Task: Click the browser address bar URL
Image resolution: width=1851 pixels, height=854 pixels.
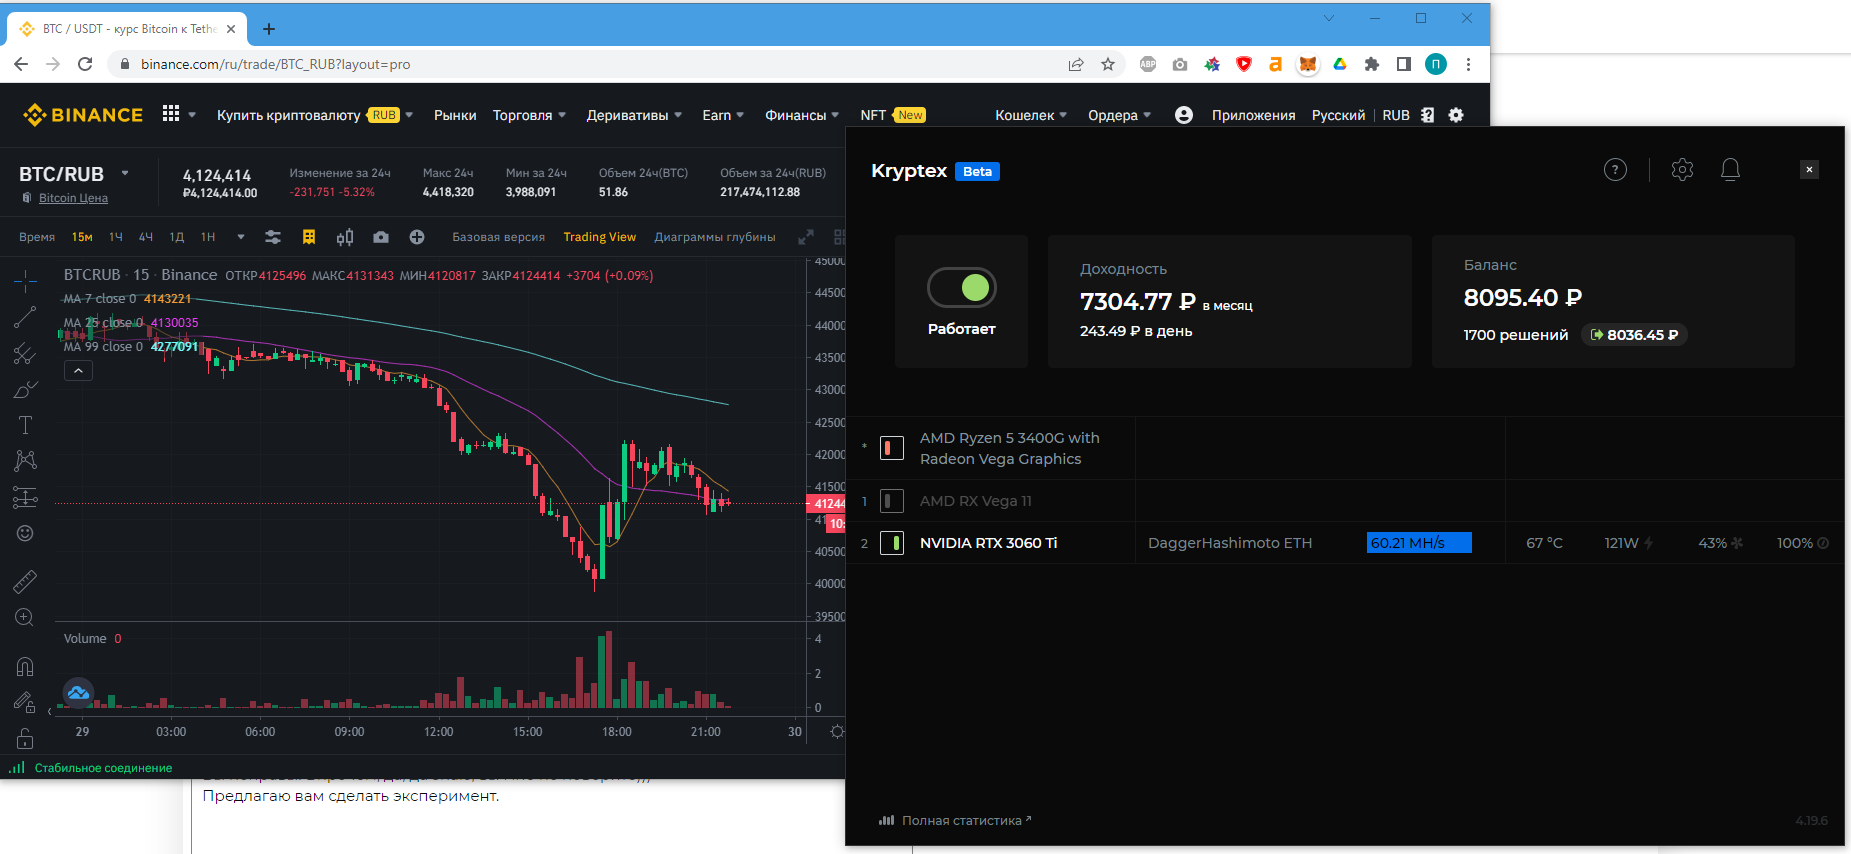Action: coord(275,64)
